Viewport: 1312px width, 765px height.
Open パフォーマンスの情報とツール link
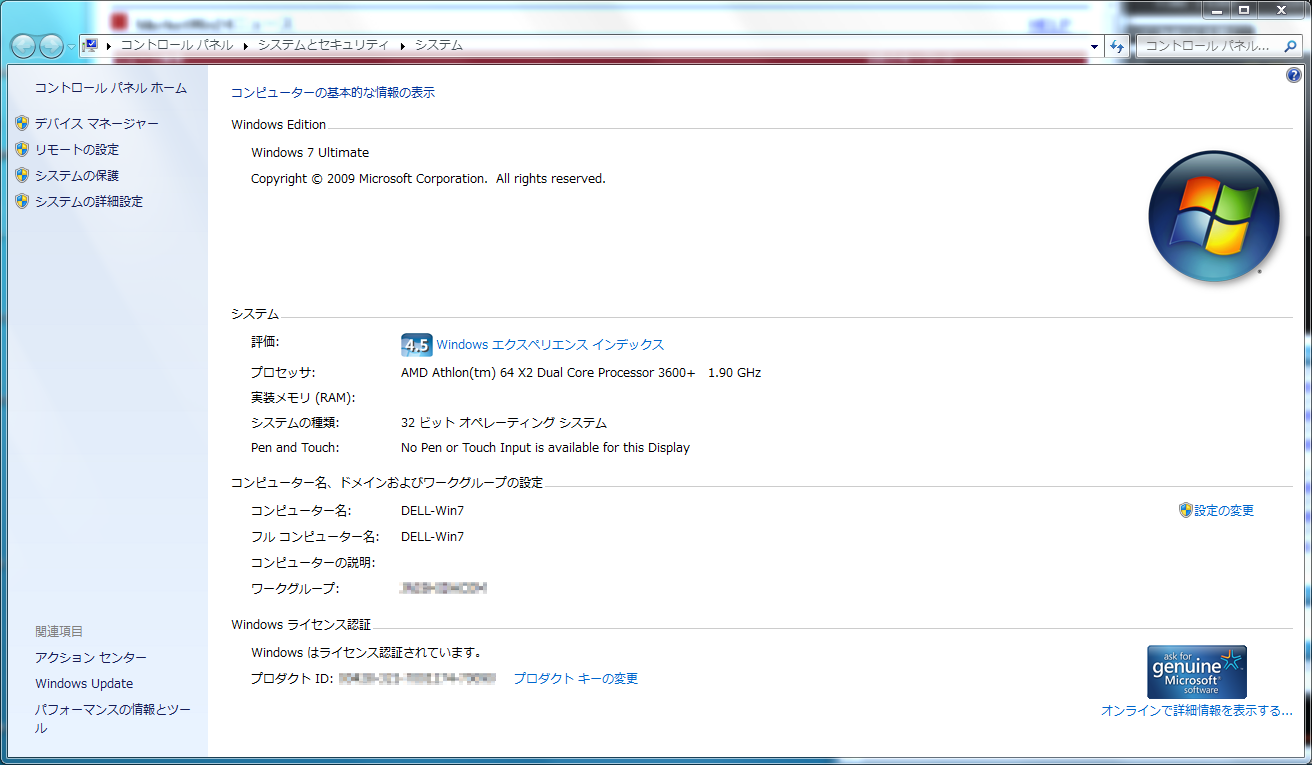pos(112,718)
